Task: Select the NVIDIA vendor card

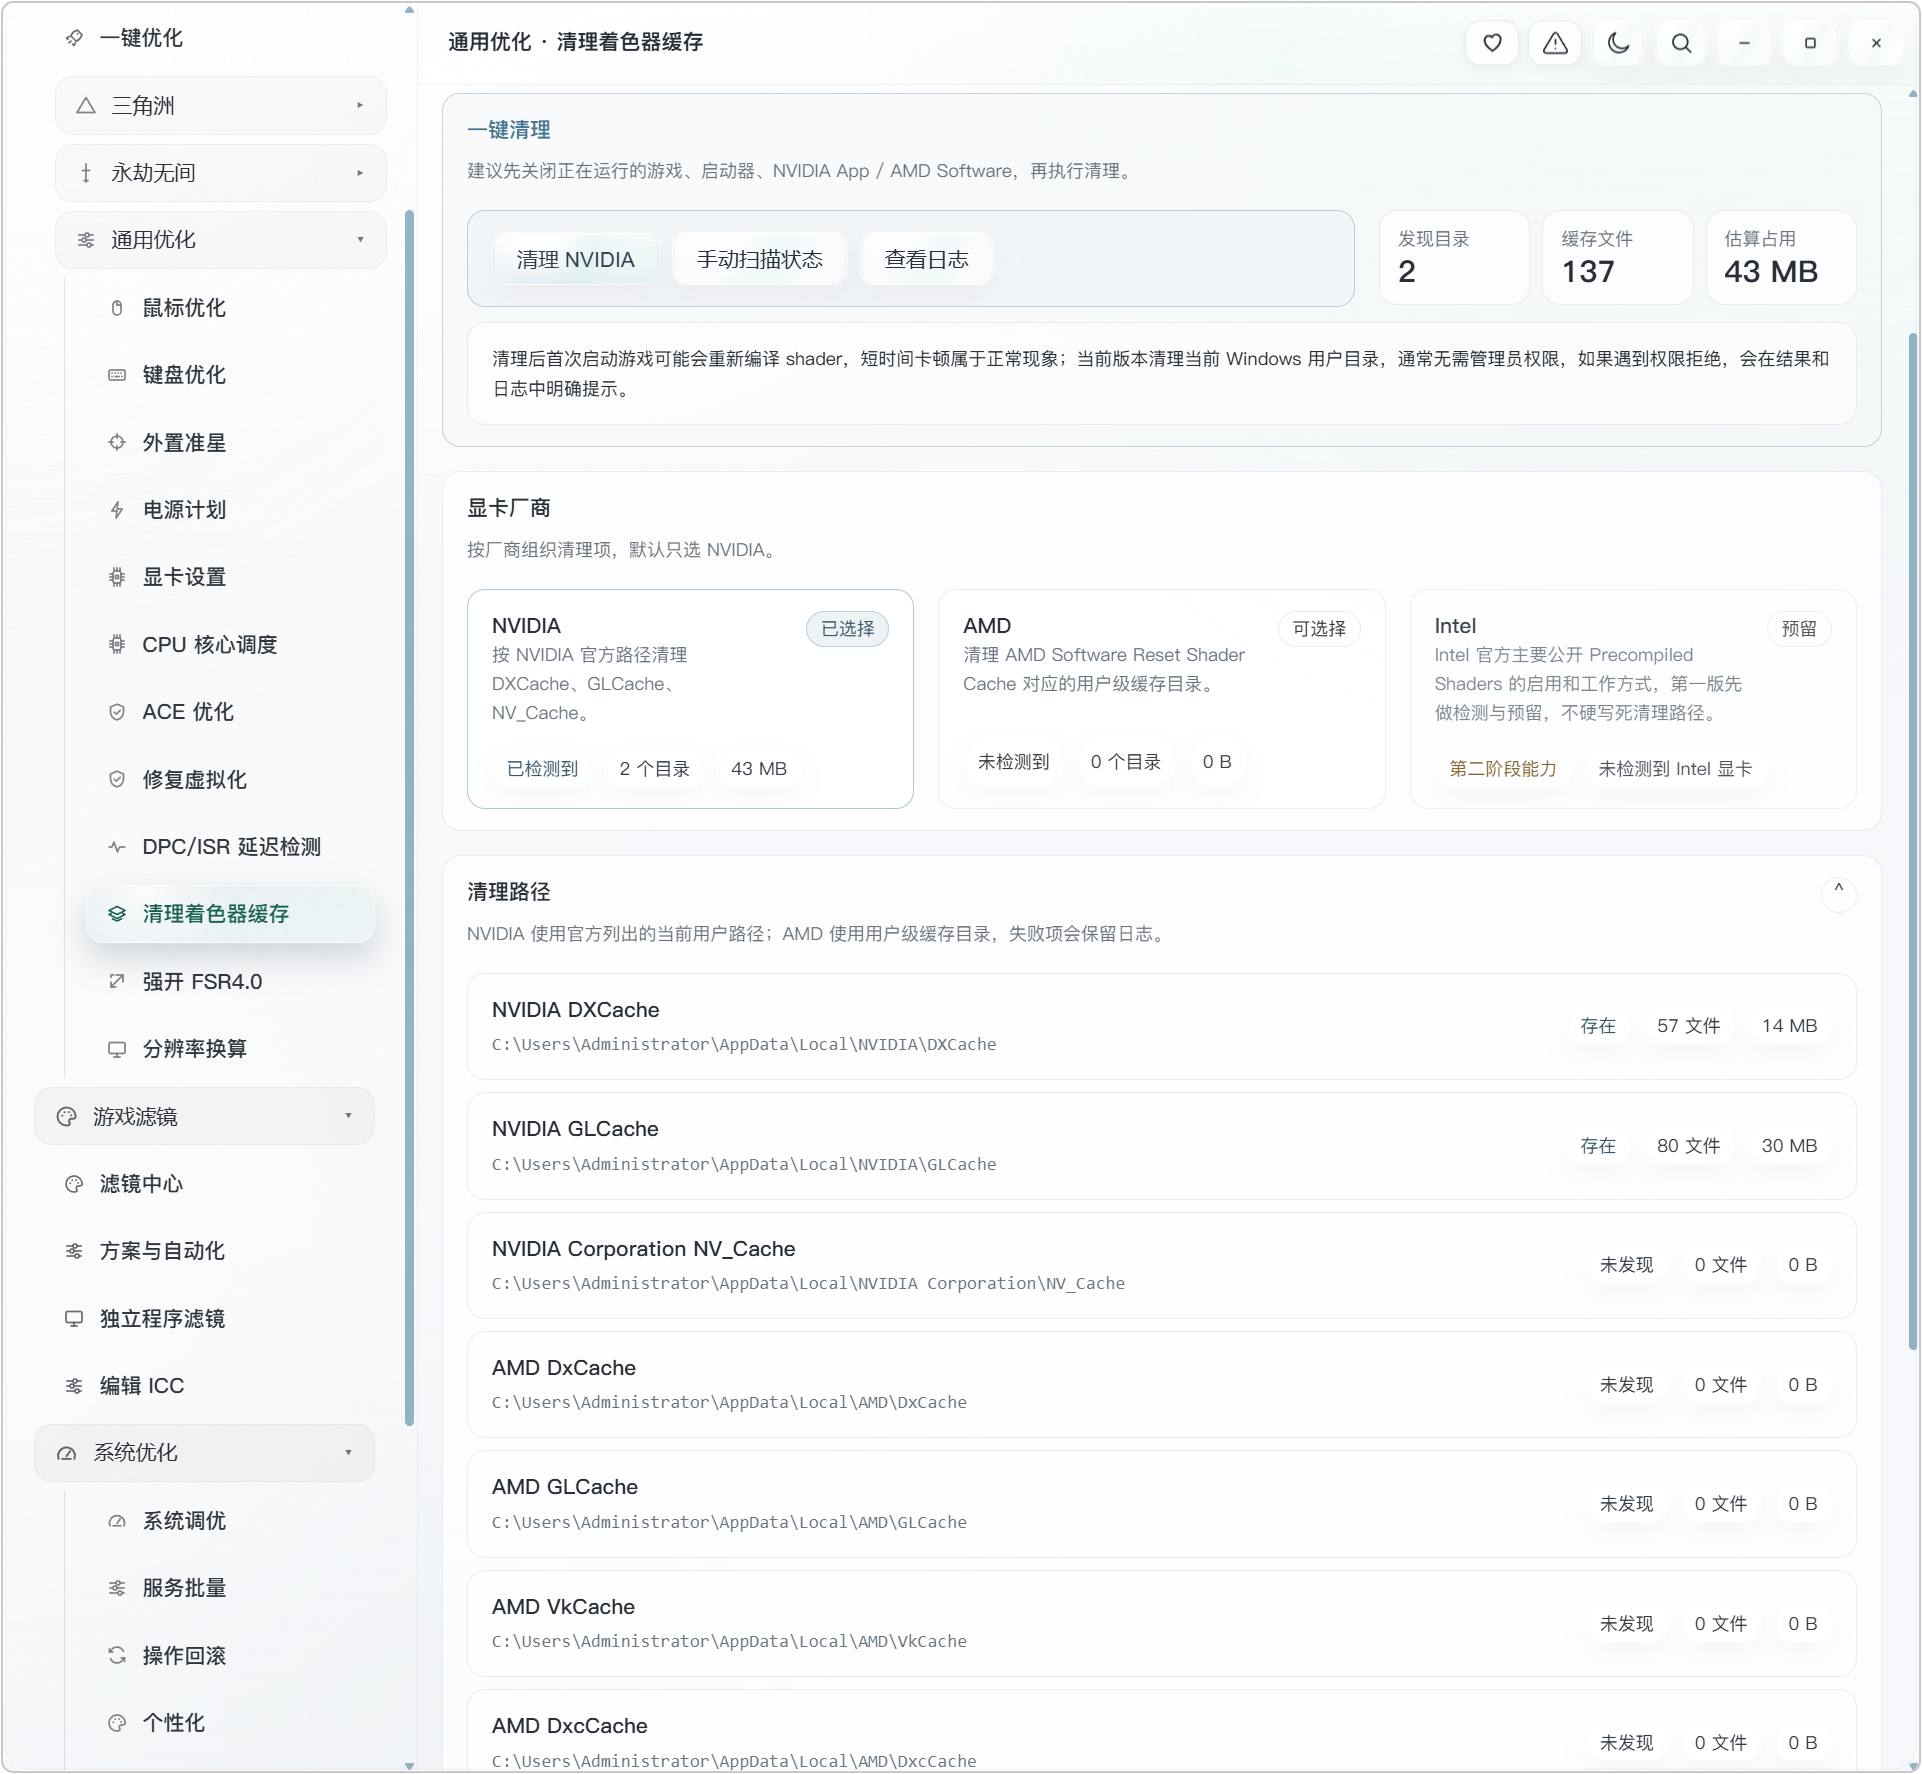Action: coord(690,699)
